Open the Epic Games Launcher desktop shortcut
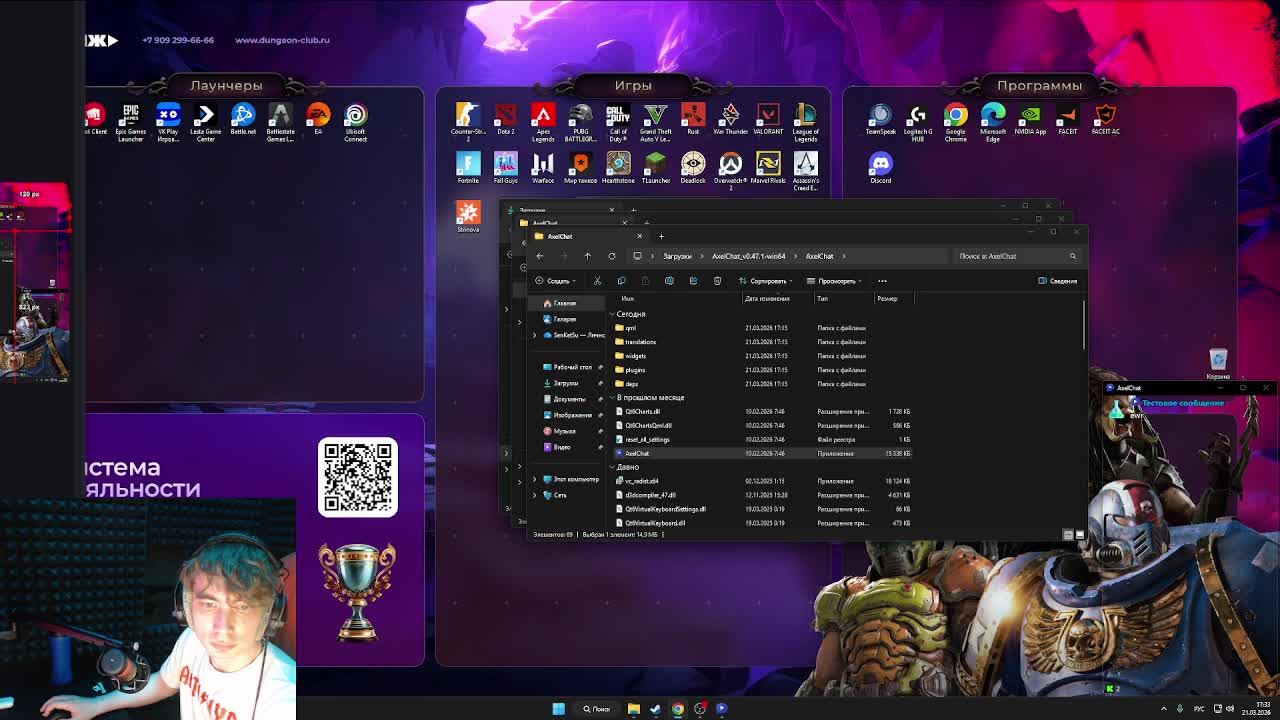 click(131, 121)
